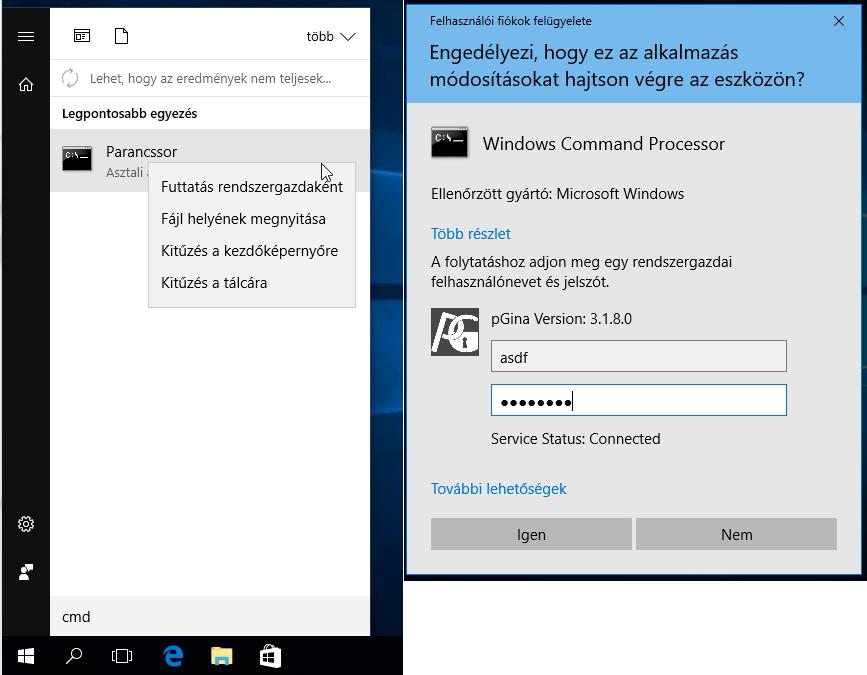Filter results by apps icon

pos(82,36)
